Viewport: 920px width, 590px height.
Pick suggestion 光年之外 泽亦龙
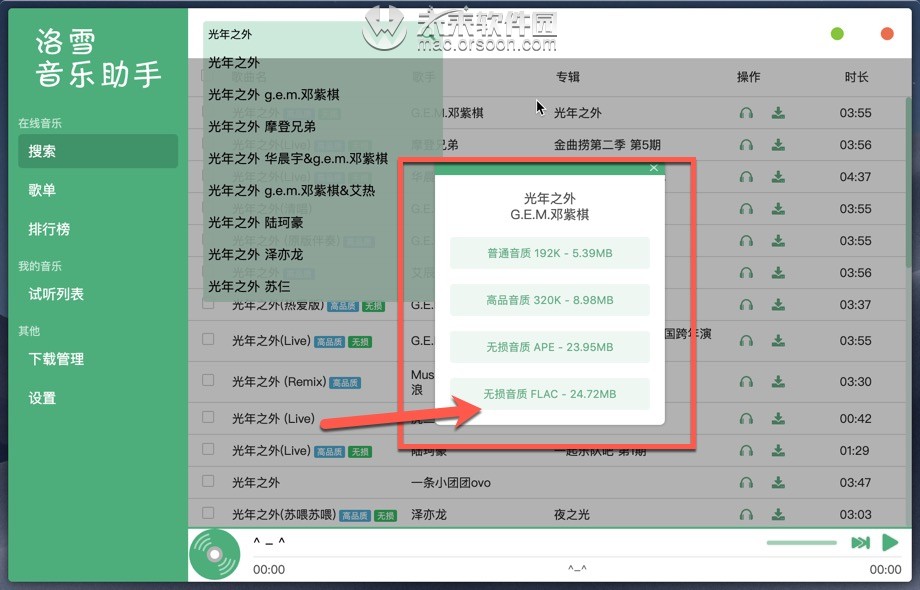[x=323, y=255]
